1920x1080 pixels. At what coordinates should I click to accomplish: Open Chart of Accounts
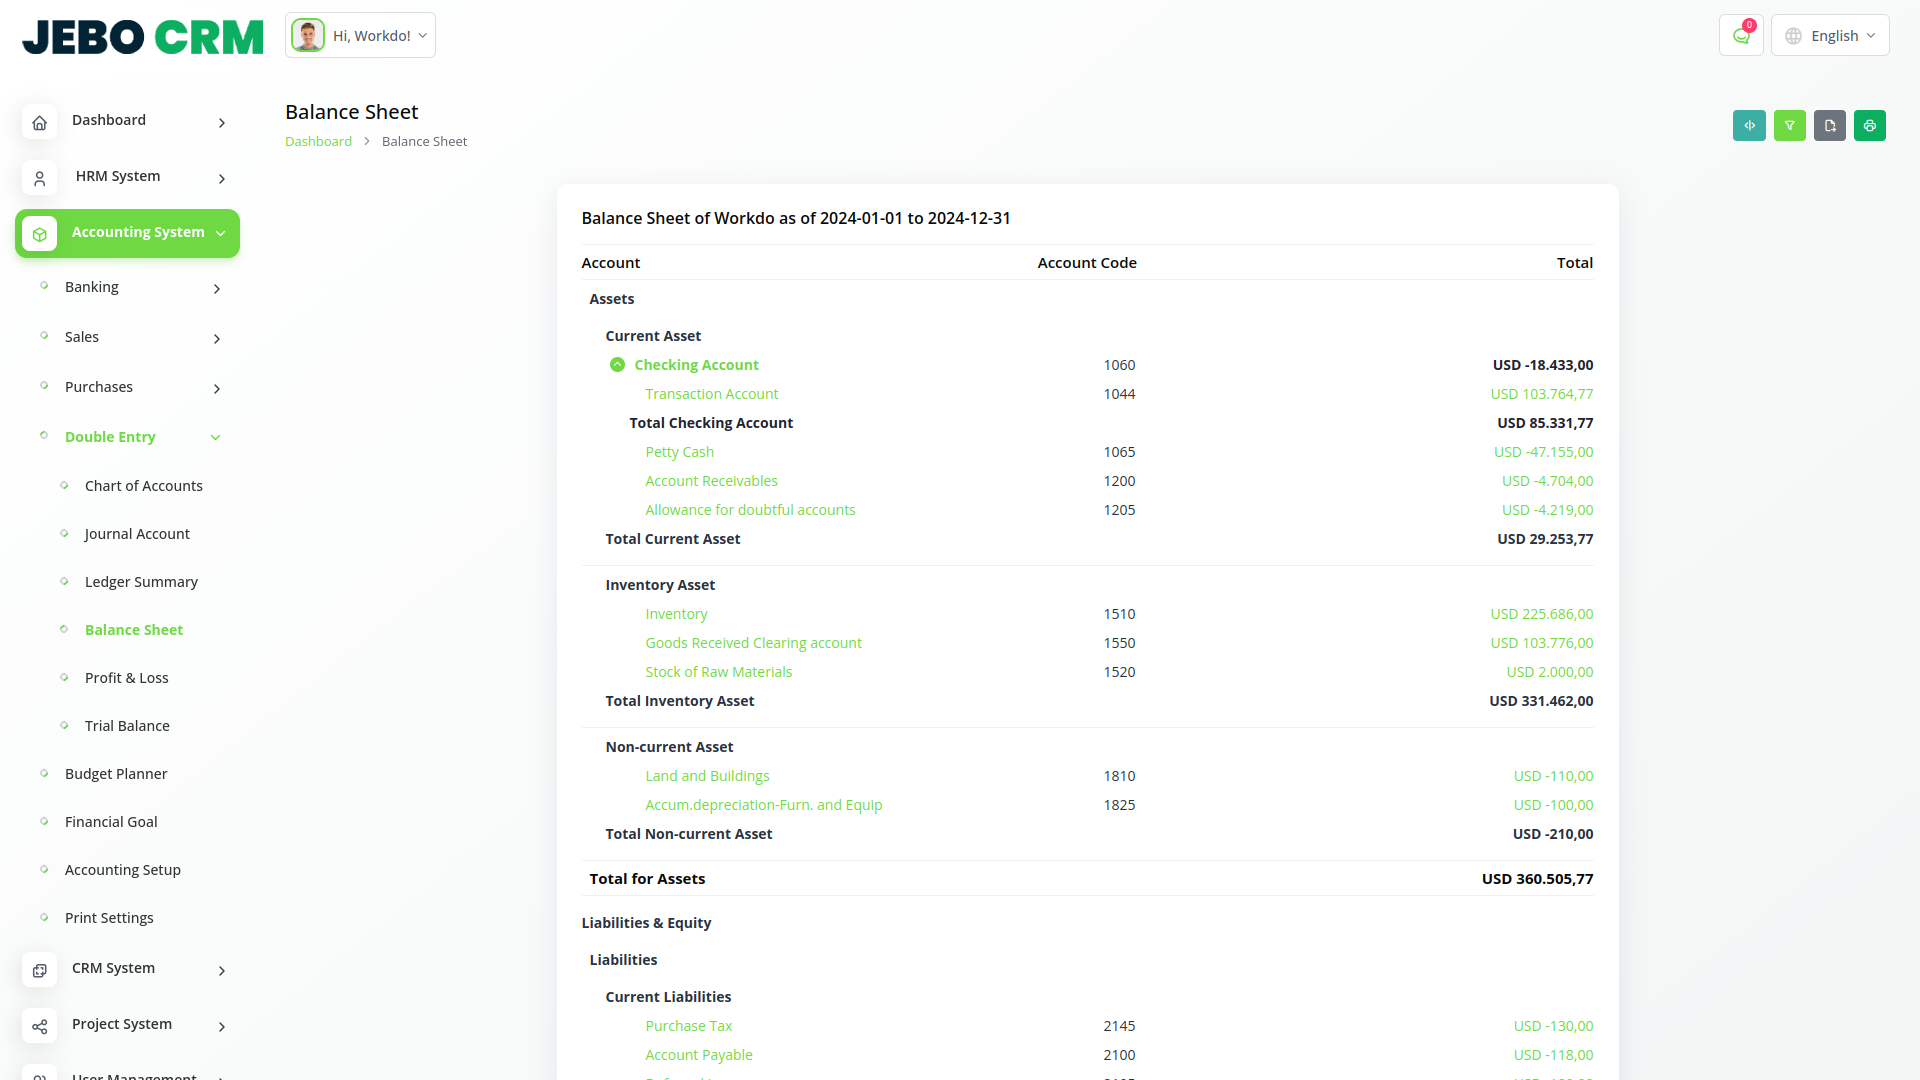(x=143, y=486)
